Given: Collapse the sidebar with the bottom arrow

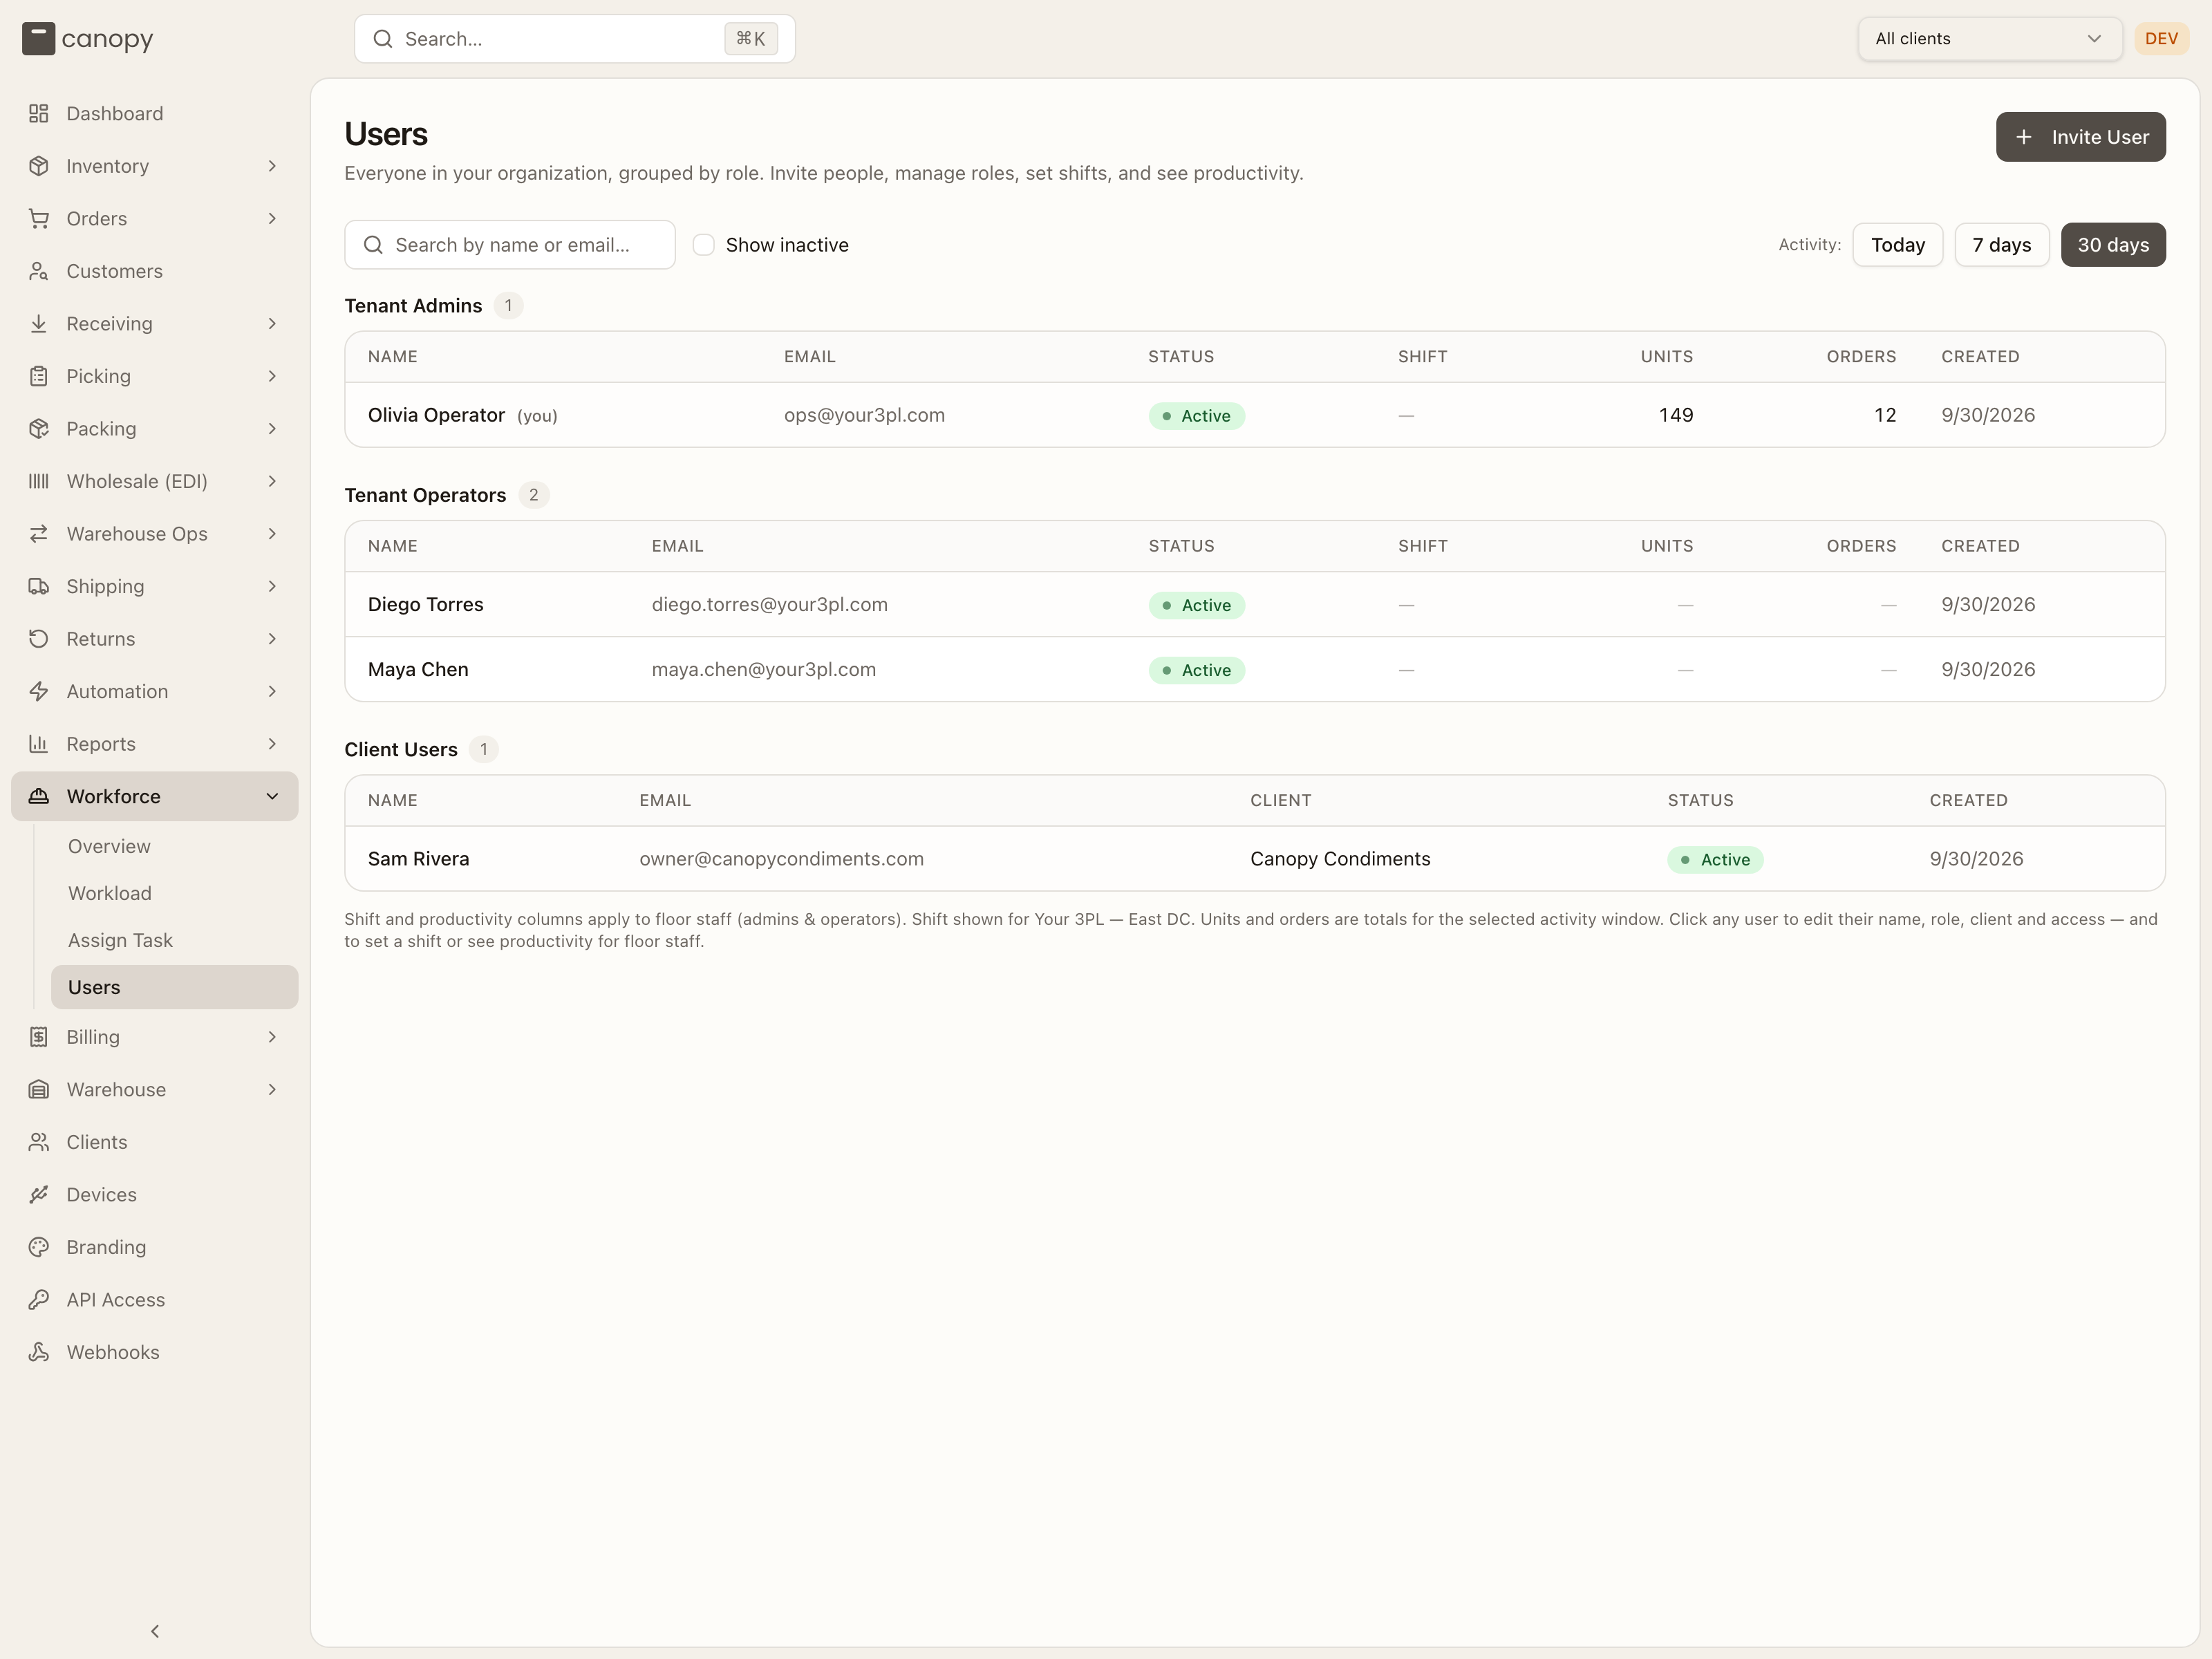Looking at the screenshot, I should click(x=155, y=1631).
